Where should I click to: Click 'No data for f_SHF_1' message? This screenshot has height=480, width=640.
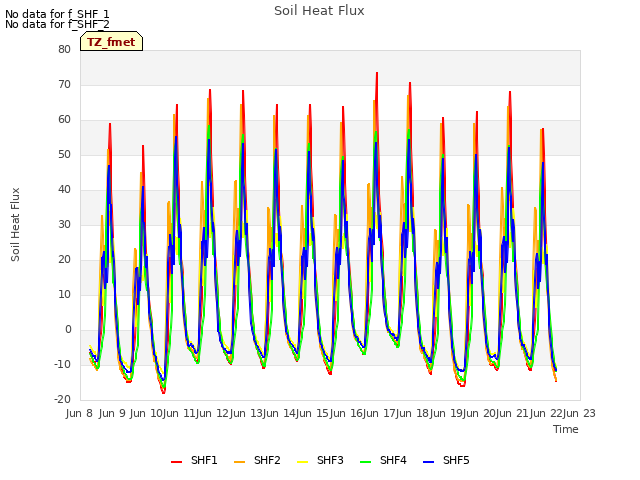[57, 14]
